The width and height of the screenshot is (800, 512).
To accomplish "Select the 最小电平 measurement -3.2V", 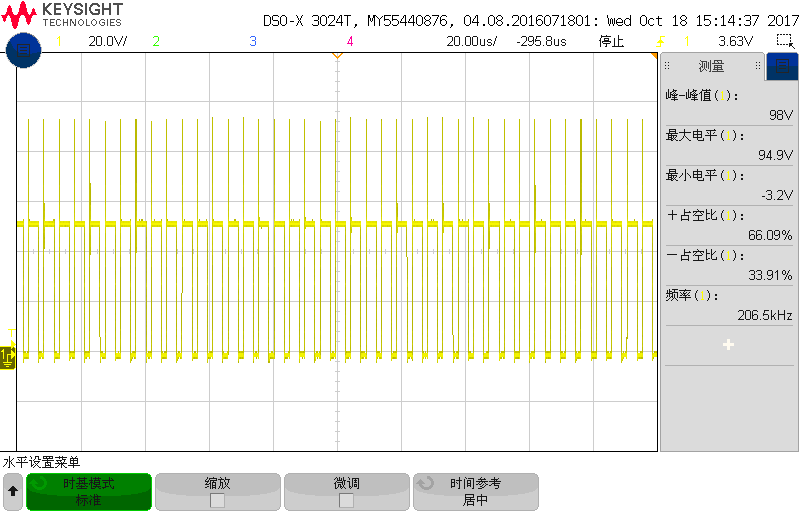I will pyautogui.click(x=729, y=185).
